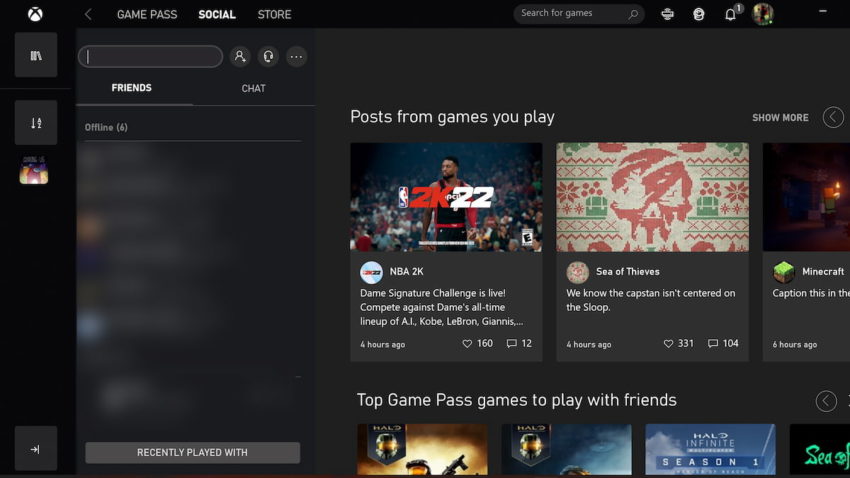This screenshot has width=850, height=478.
Task: Click SHOW MORE for posts
Action: [x=780, y=118]
